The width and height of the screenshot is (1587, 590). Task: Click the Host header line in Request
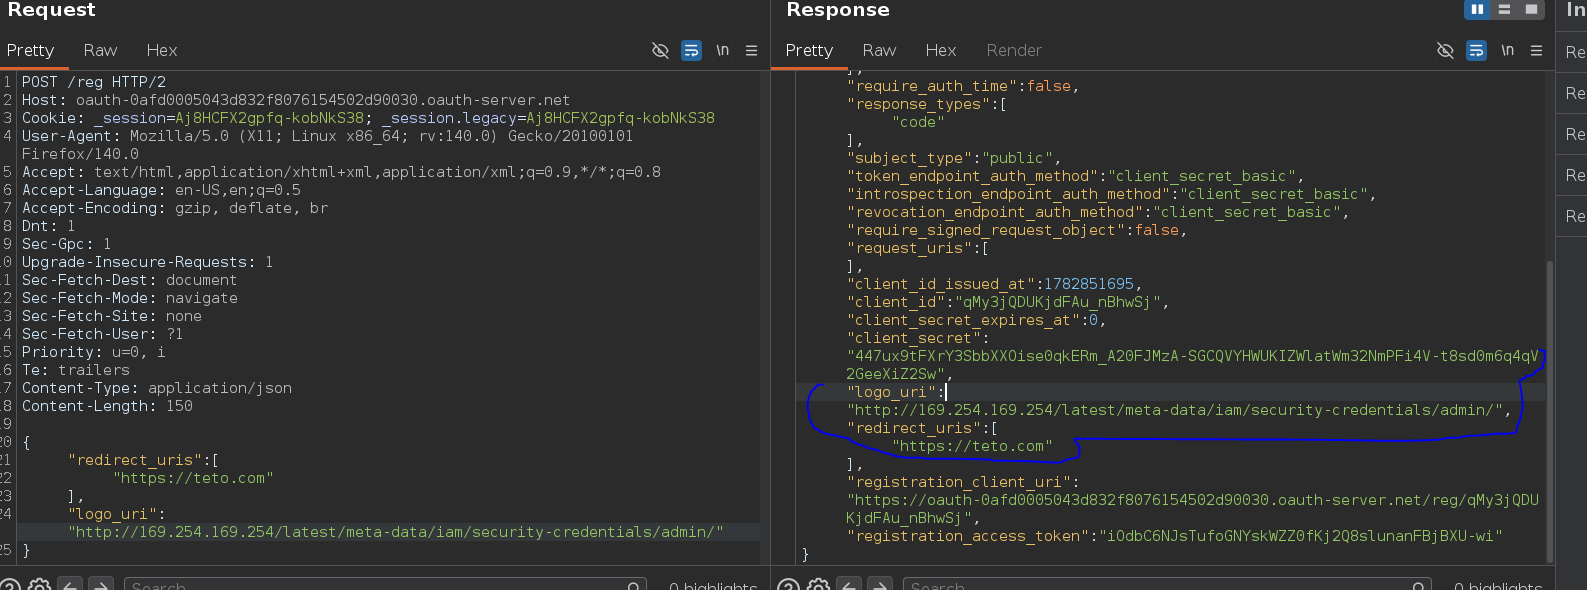[296, 100]
